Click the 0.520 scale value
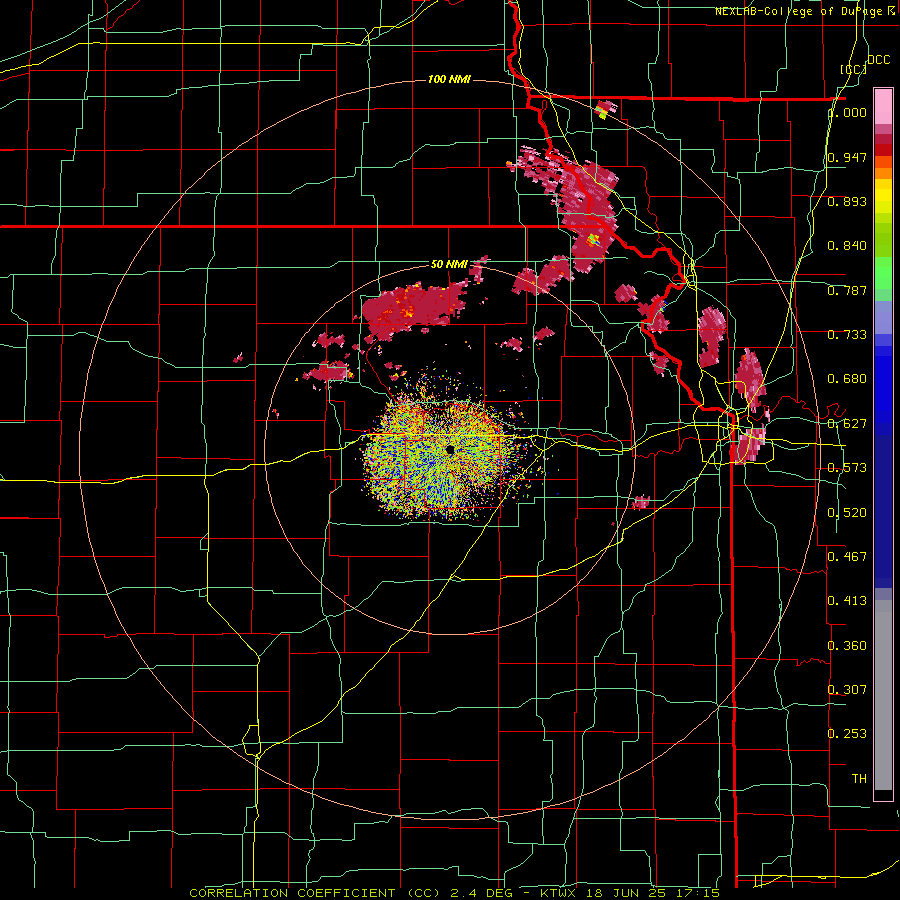The height and width of the screenshot is (900, 900). [847, 513]
